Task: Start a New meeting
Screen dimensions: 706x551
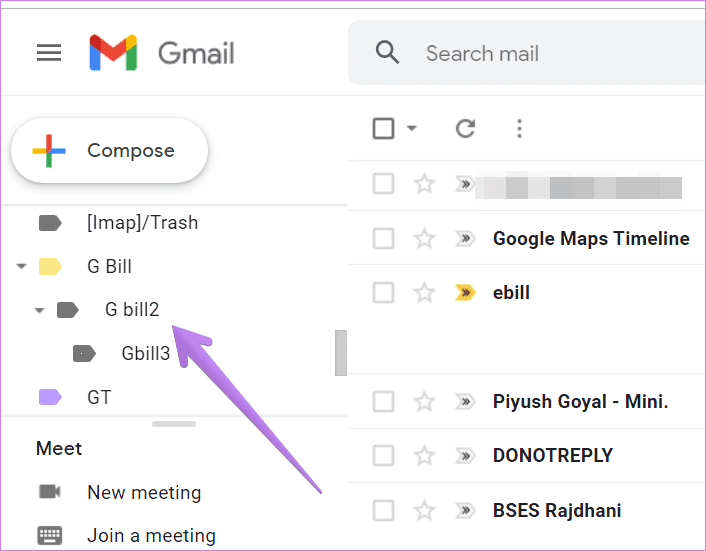Action: point(144,492)
